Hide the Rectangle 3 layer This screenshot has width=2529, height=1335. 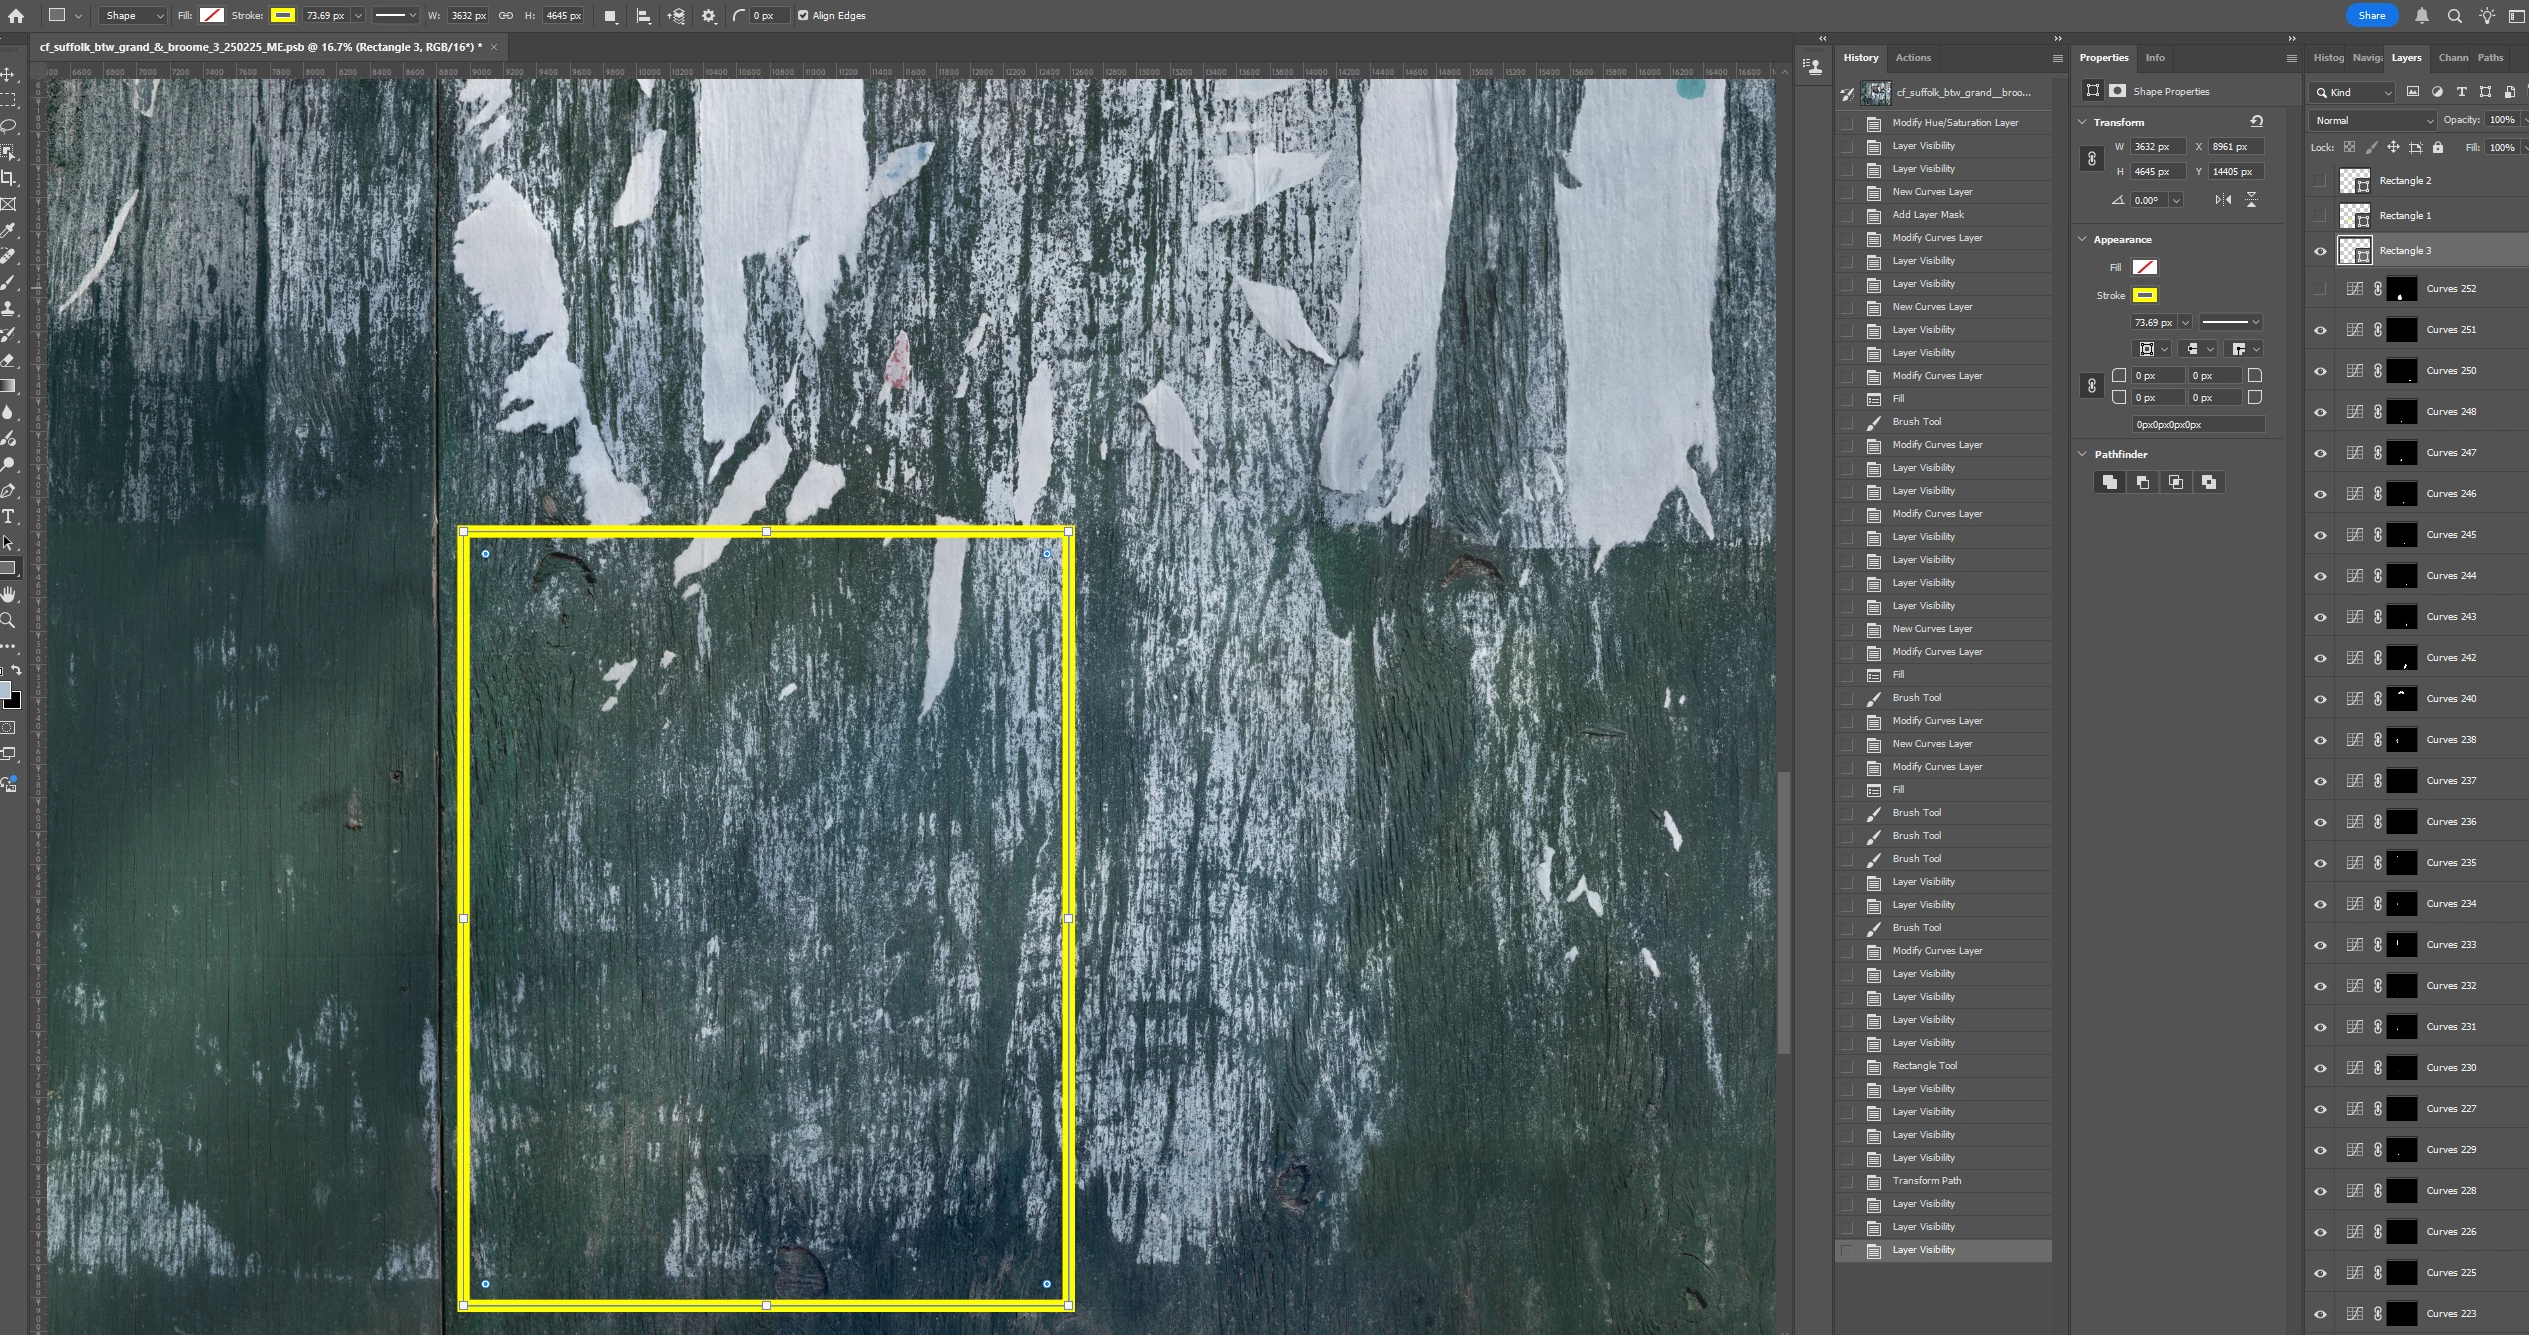pyautogui.click(x=2320, y=251)
